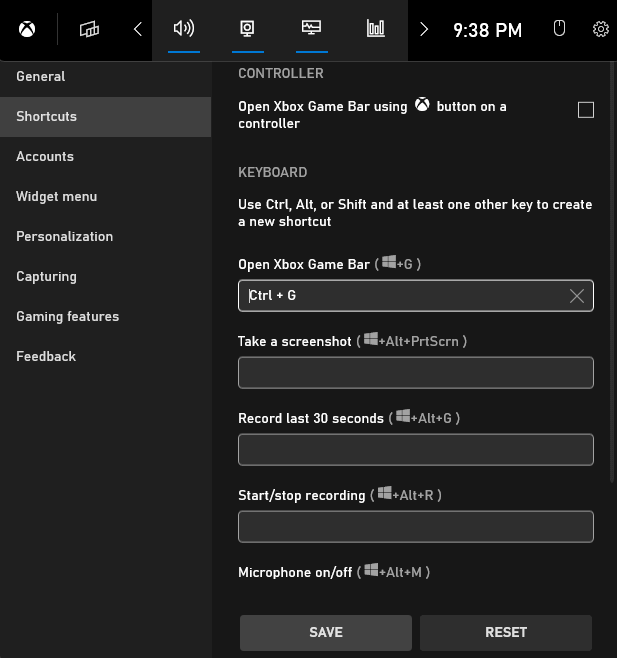Click the SAVE button

tap(326, 632)
